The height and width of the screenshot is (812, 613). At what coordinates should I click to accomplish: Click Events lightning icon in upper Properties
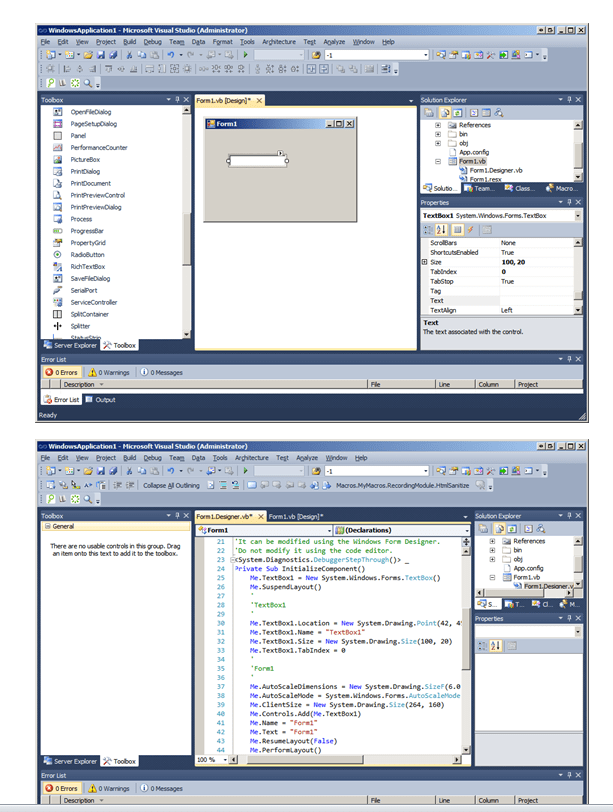(471, 229)
